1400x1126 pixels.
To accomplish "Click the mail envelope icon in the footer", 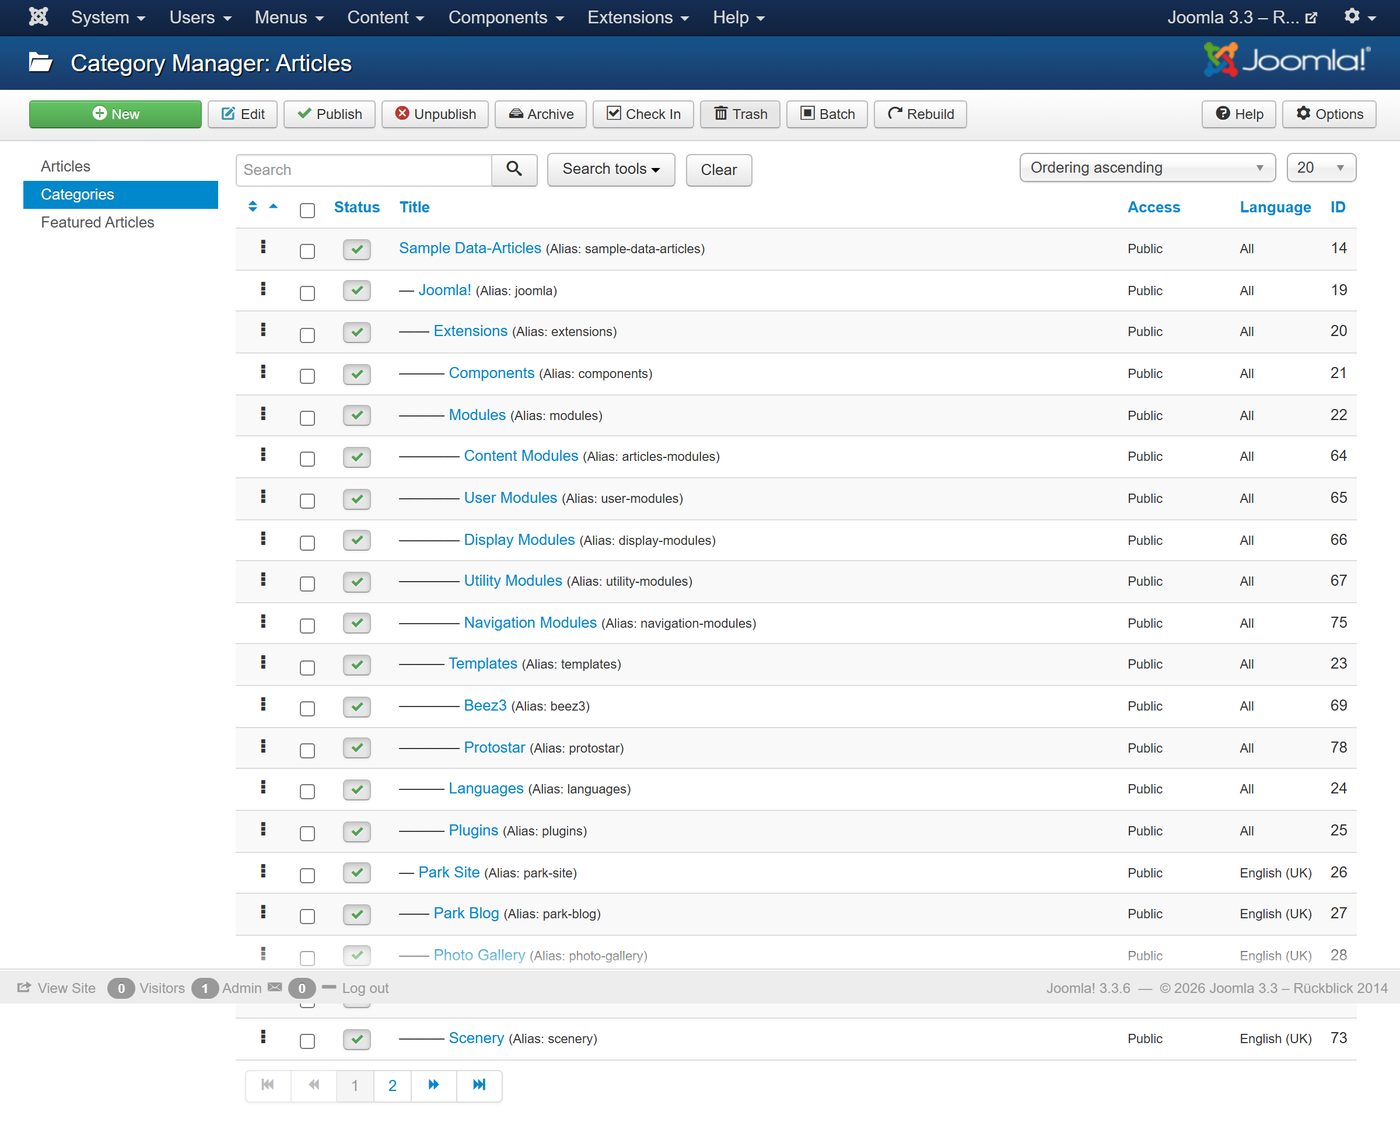I will [x=275, y=987].
